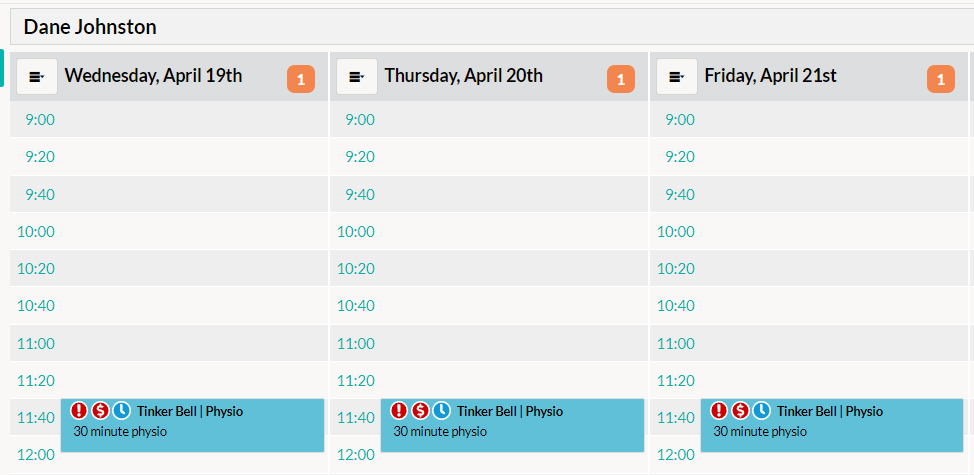Open the Wednesday, April 19th day menu dropdown
This screenshot has width=974, height=475.
37,77
